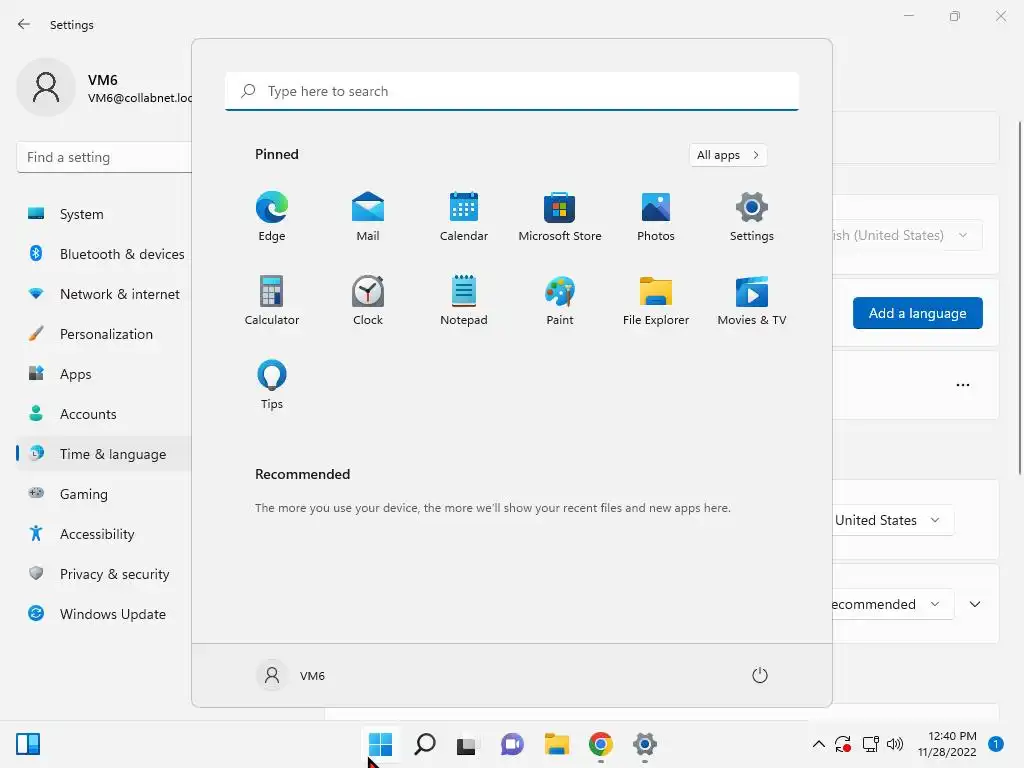The height and width of the screenshot is (768, 1024).
Task: Launch Paint app
Action: pos(560,300)
